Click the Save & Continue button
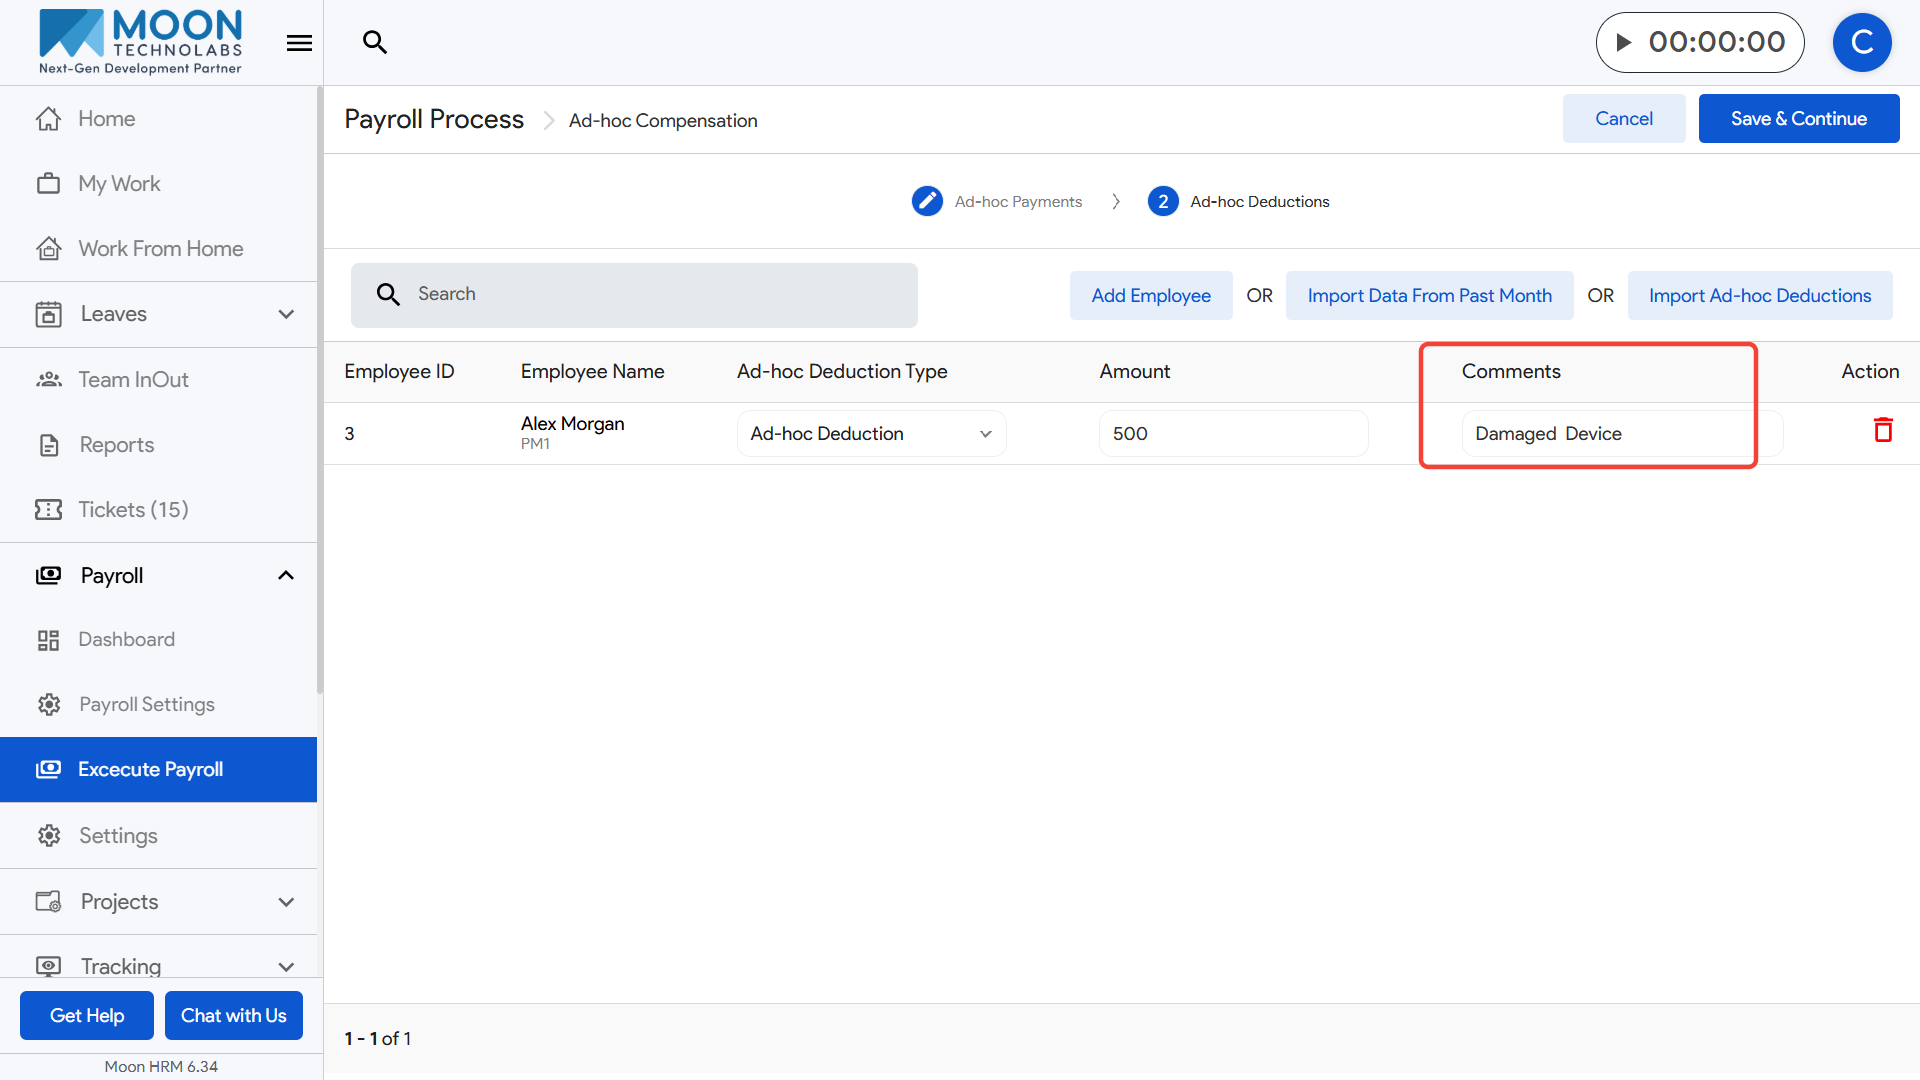This screenshot has height=1080, width=1920. coord(1798,119)
